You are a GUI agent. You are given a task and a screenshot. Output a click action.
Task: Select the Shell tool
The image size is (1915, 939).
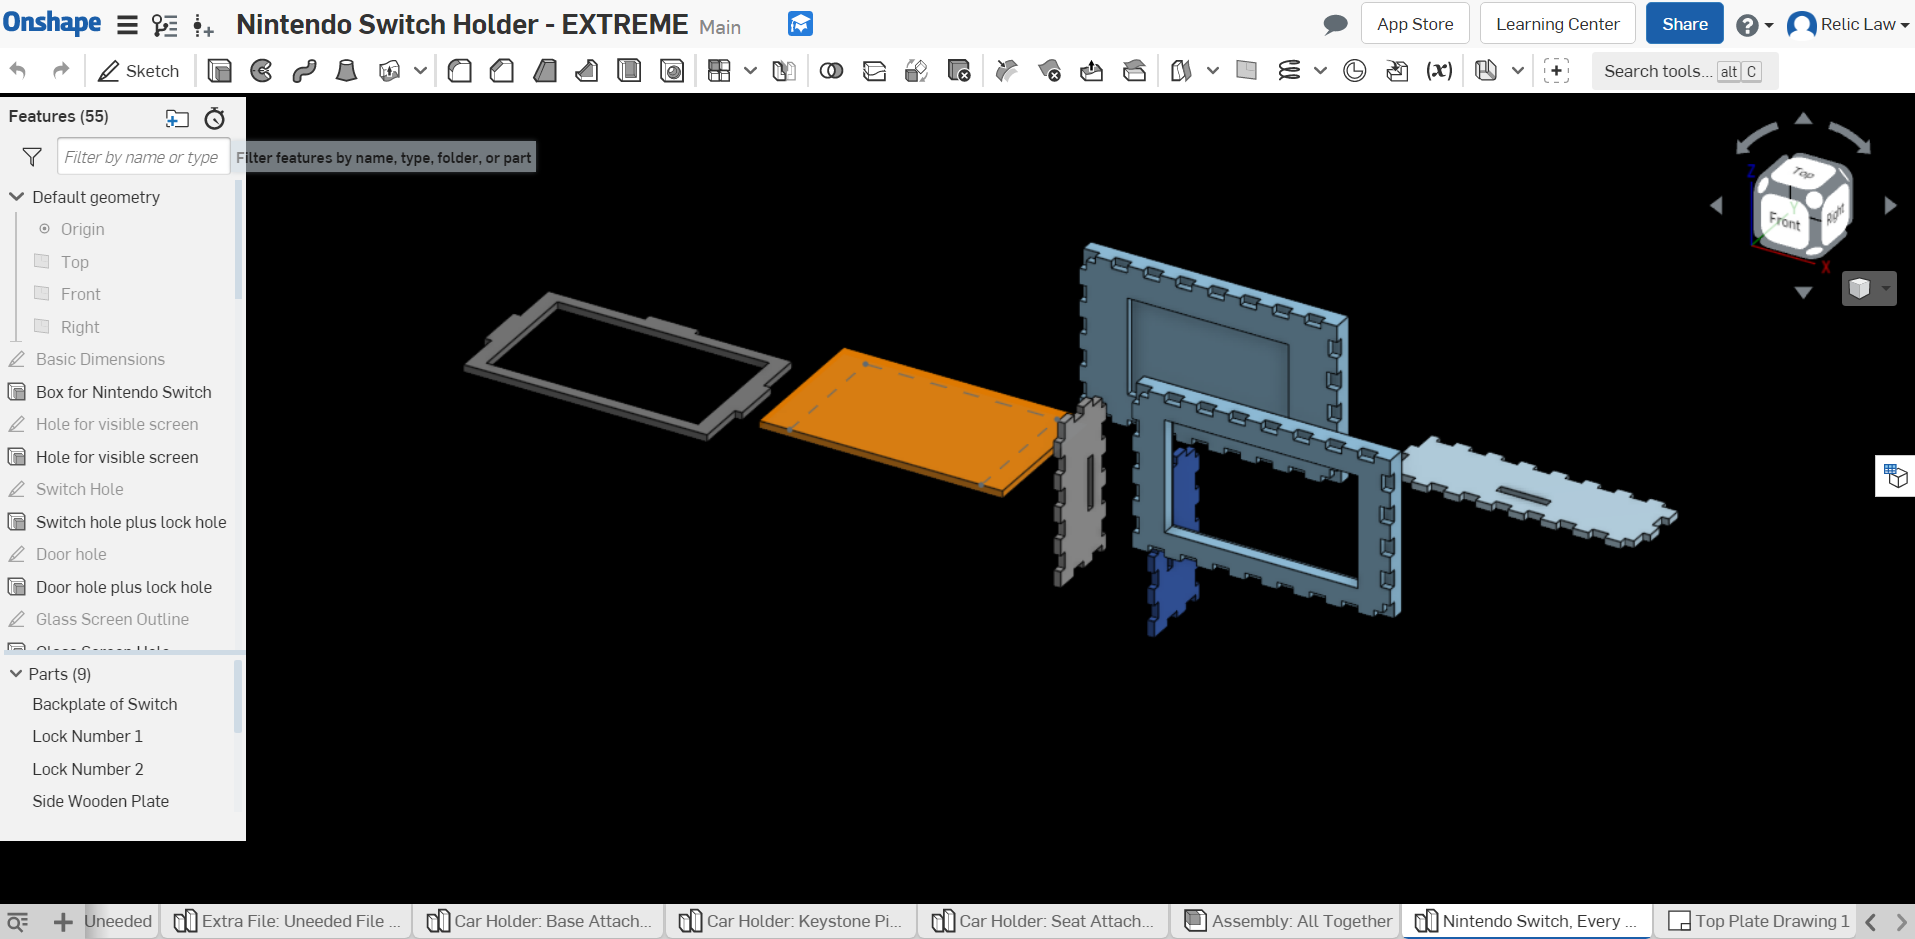coord(629,71)
